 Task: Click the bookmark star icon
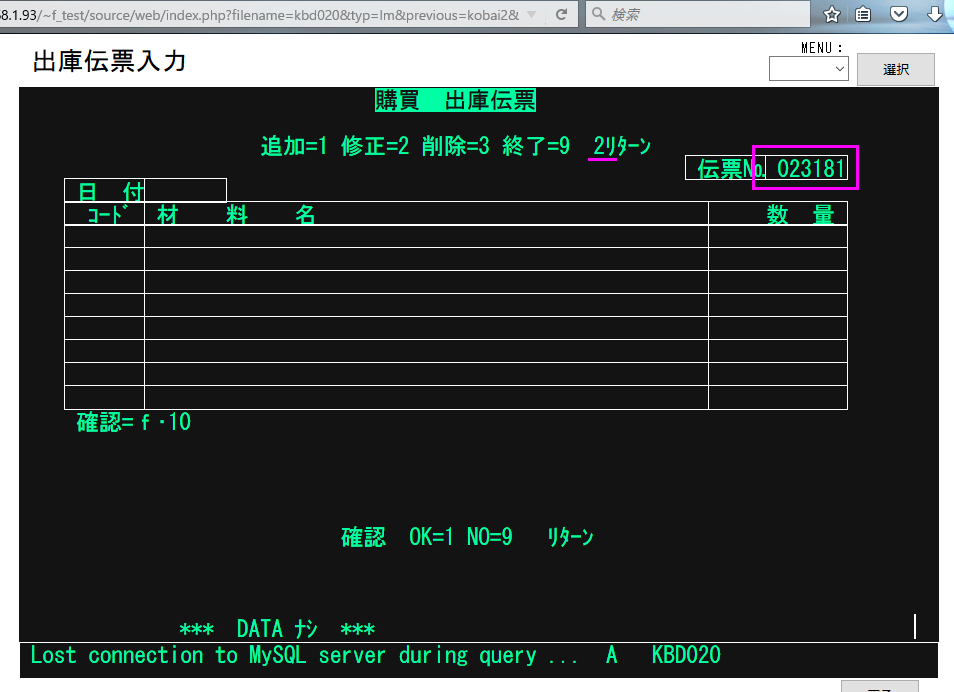[831, 14]
